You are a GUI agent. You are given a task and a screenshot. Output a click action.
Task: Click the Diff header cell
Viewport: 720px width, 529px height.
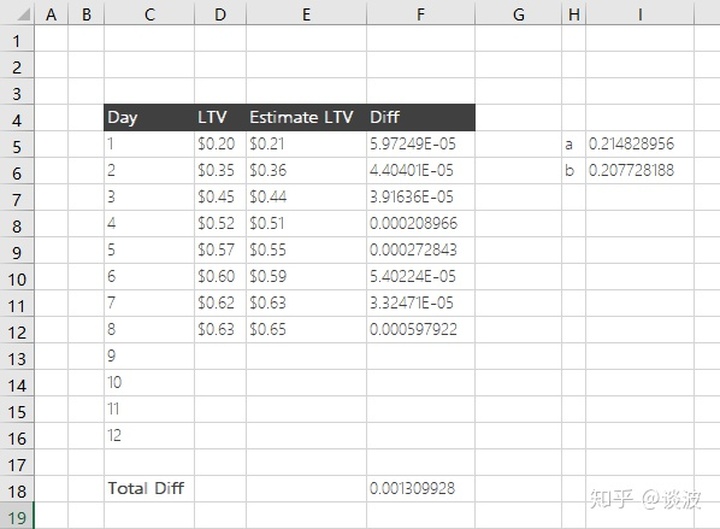(x=421, y=118)
